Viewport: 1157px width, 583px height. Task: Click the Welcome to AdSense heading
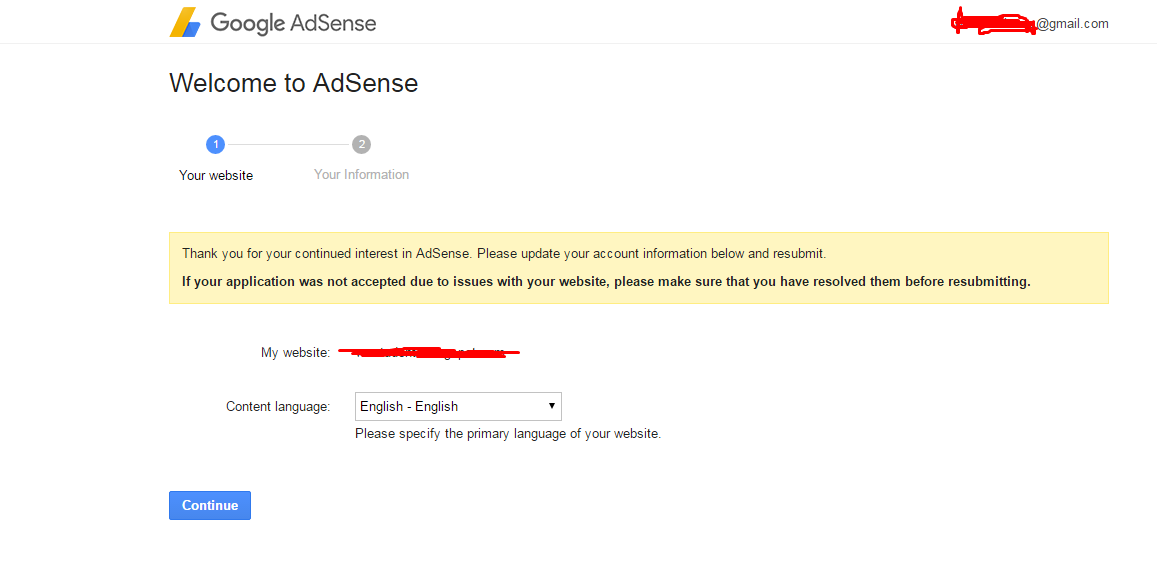click(x=293, y=83)
